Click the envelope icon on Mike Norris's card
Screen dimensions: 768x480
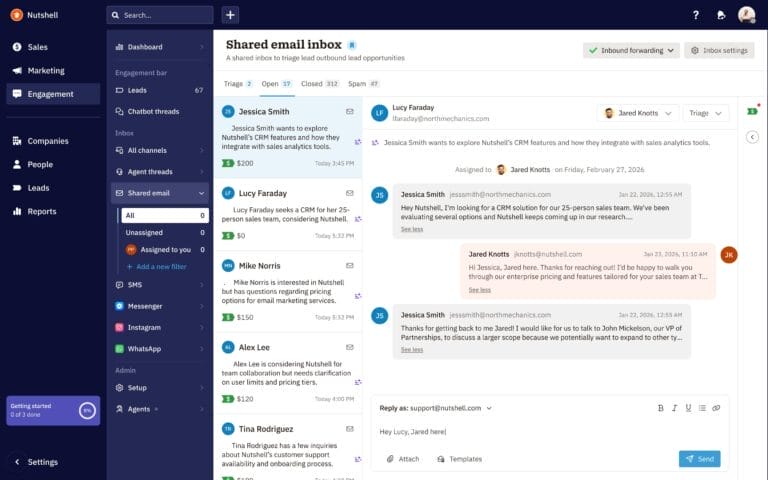click(350, 265)
